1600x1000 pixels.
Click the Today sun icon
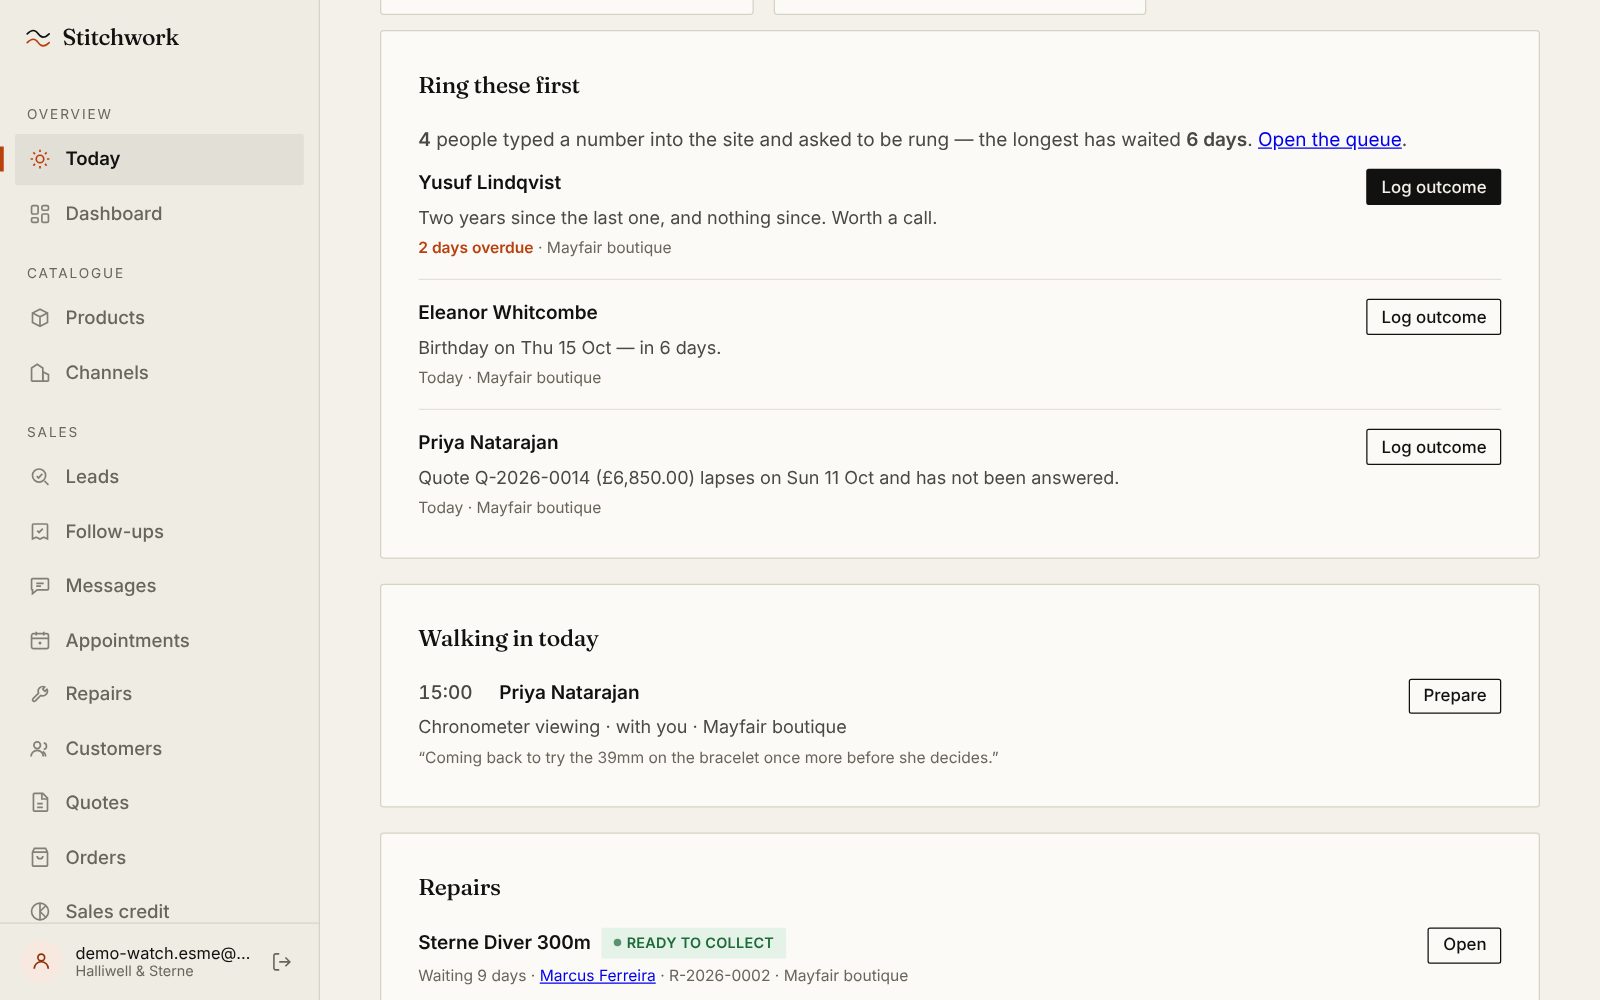coord(40,159)
